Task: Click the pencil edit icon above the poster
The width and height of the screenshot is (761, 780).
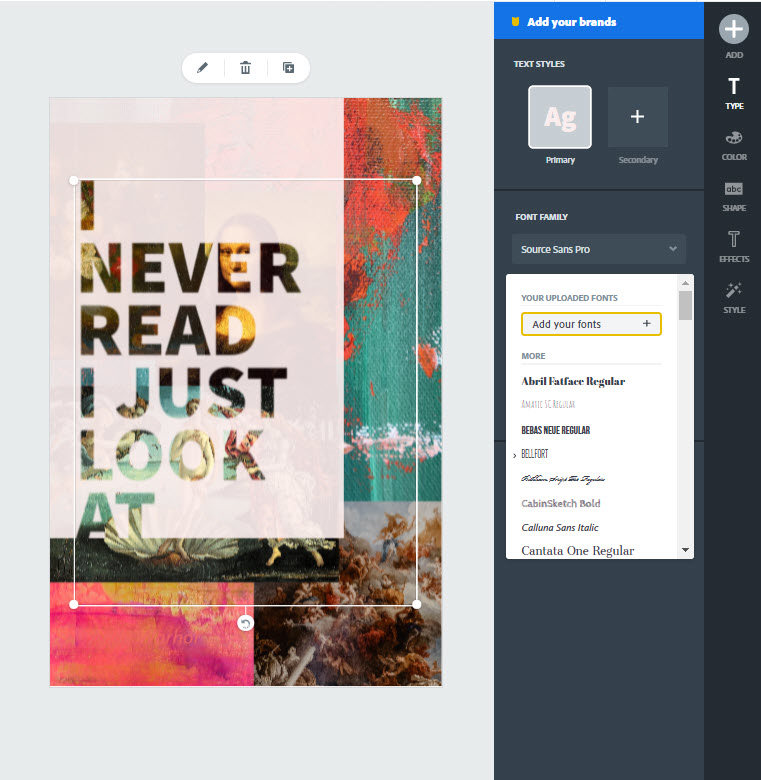Action: tap(202, 68)
